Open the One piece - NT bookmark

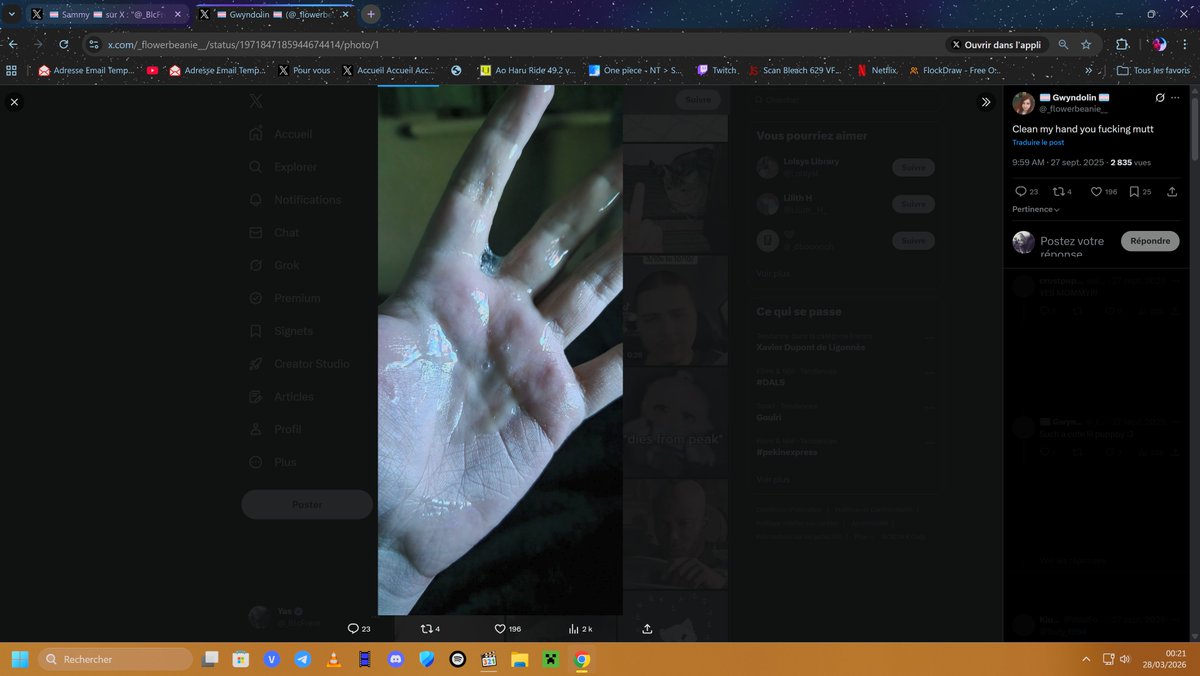(x=635, y=71)
